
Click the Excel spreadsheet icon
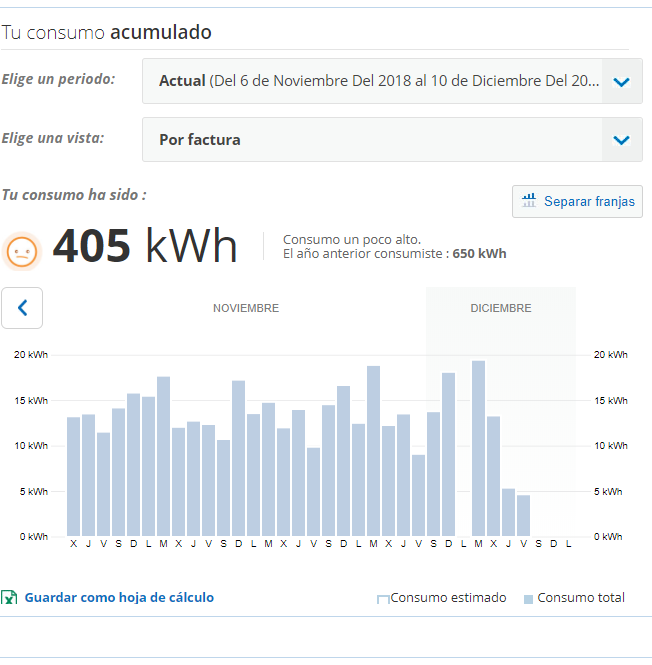click(10, 598)
